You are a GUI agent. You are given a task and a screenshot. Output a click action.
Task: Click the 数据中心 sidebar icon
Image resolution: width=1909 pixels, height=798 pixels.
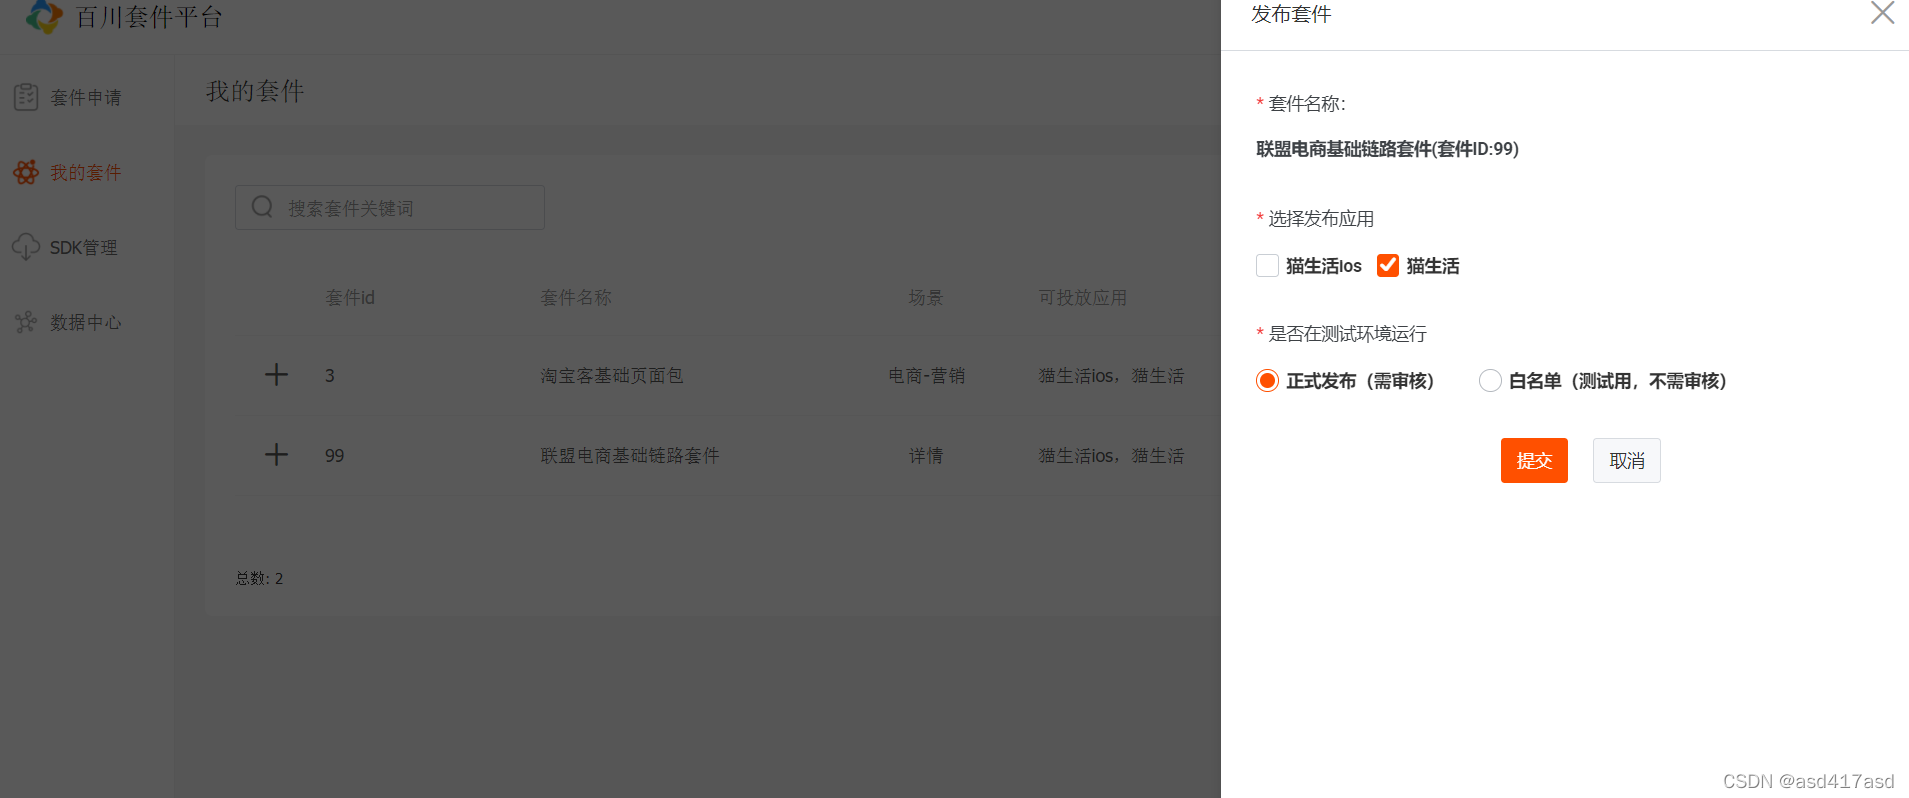coord(26,322)
